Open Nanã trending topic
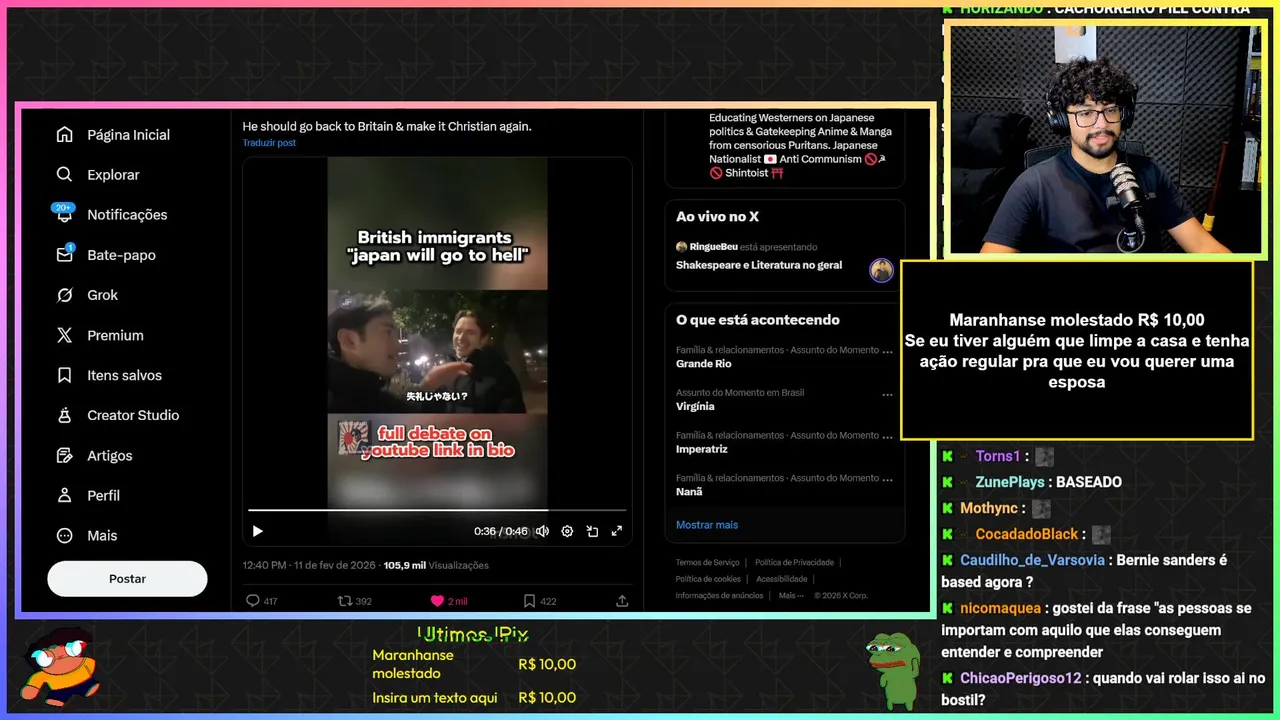 click(x=689, y=492)
